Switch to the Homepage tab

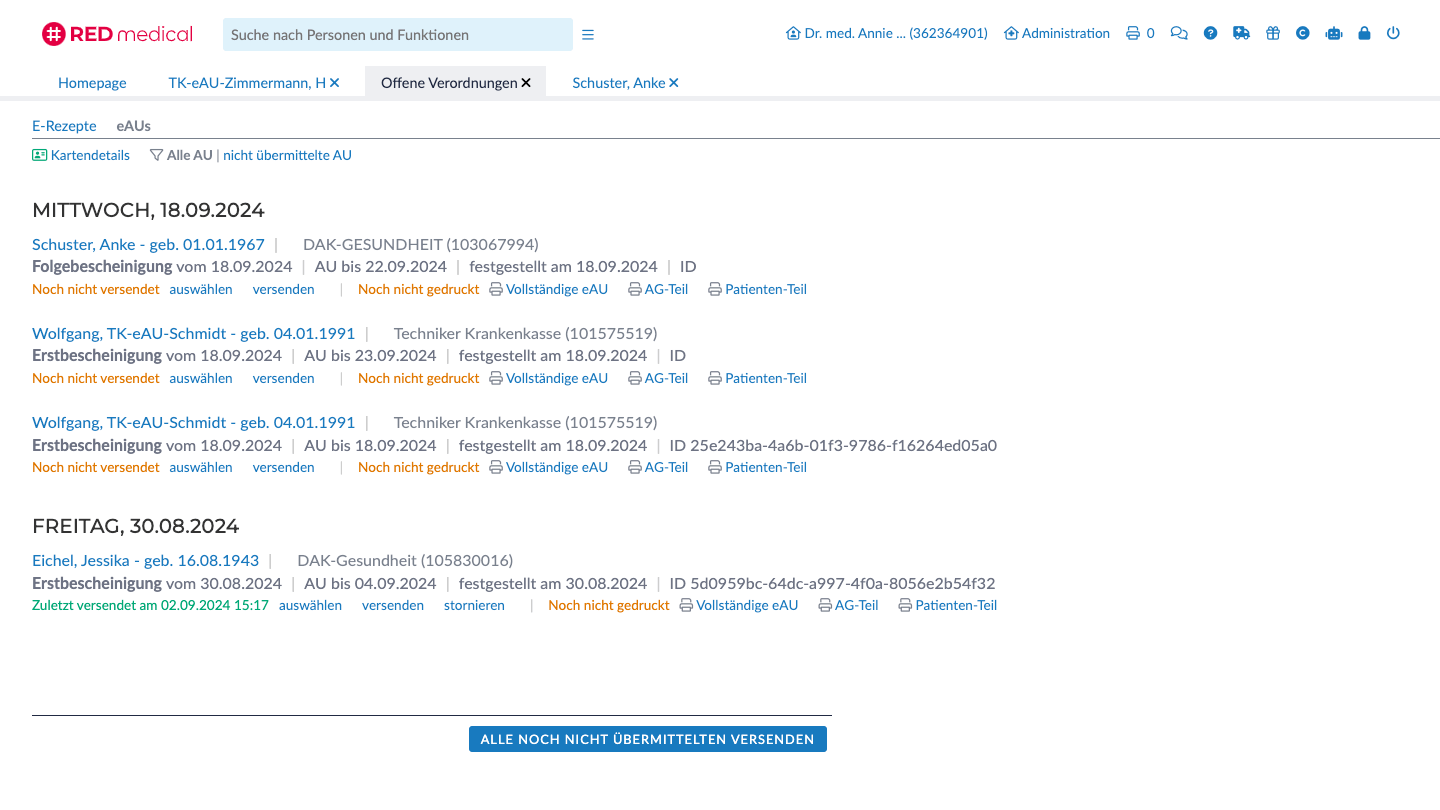coord(92,83)
